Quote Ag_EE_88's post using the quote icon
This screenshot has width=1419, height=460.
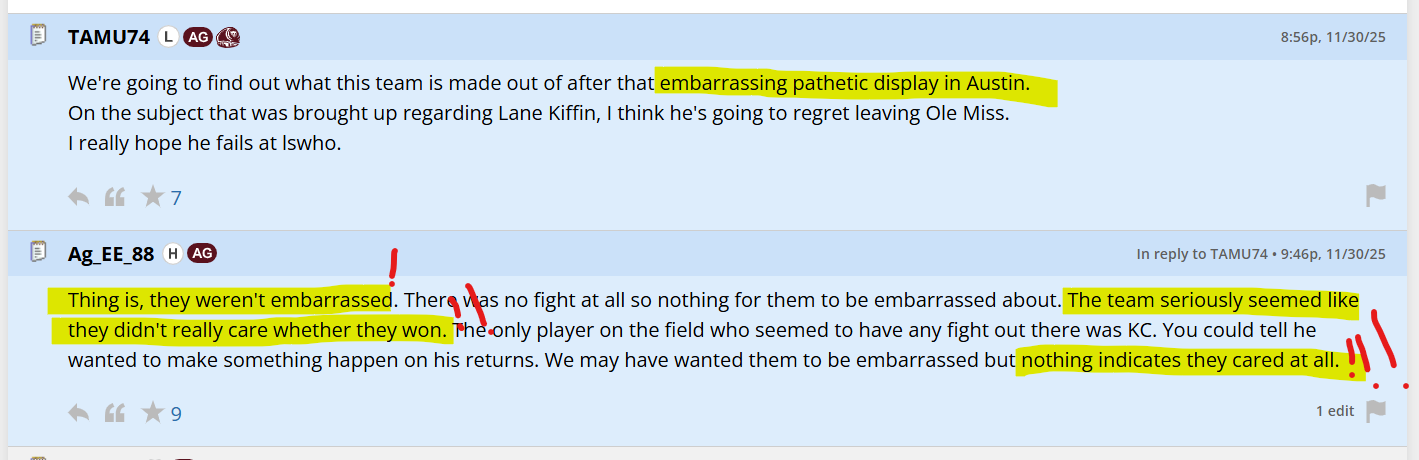(115, 413)
